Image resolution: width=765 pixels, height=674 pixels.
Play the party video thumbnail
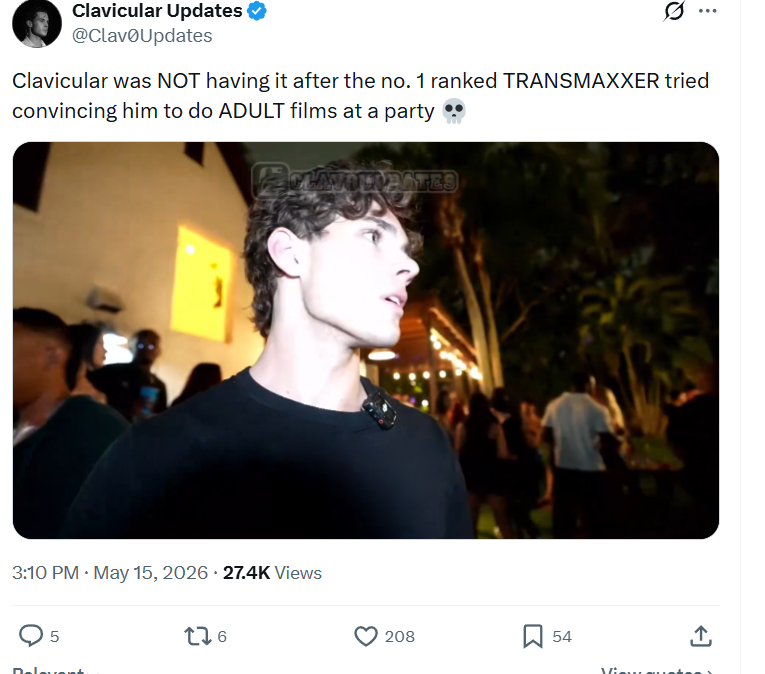click(365, 340)
